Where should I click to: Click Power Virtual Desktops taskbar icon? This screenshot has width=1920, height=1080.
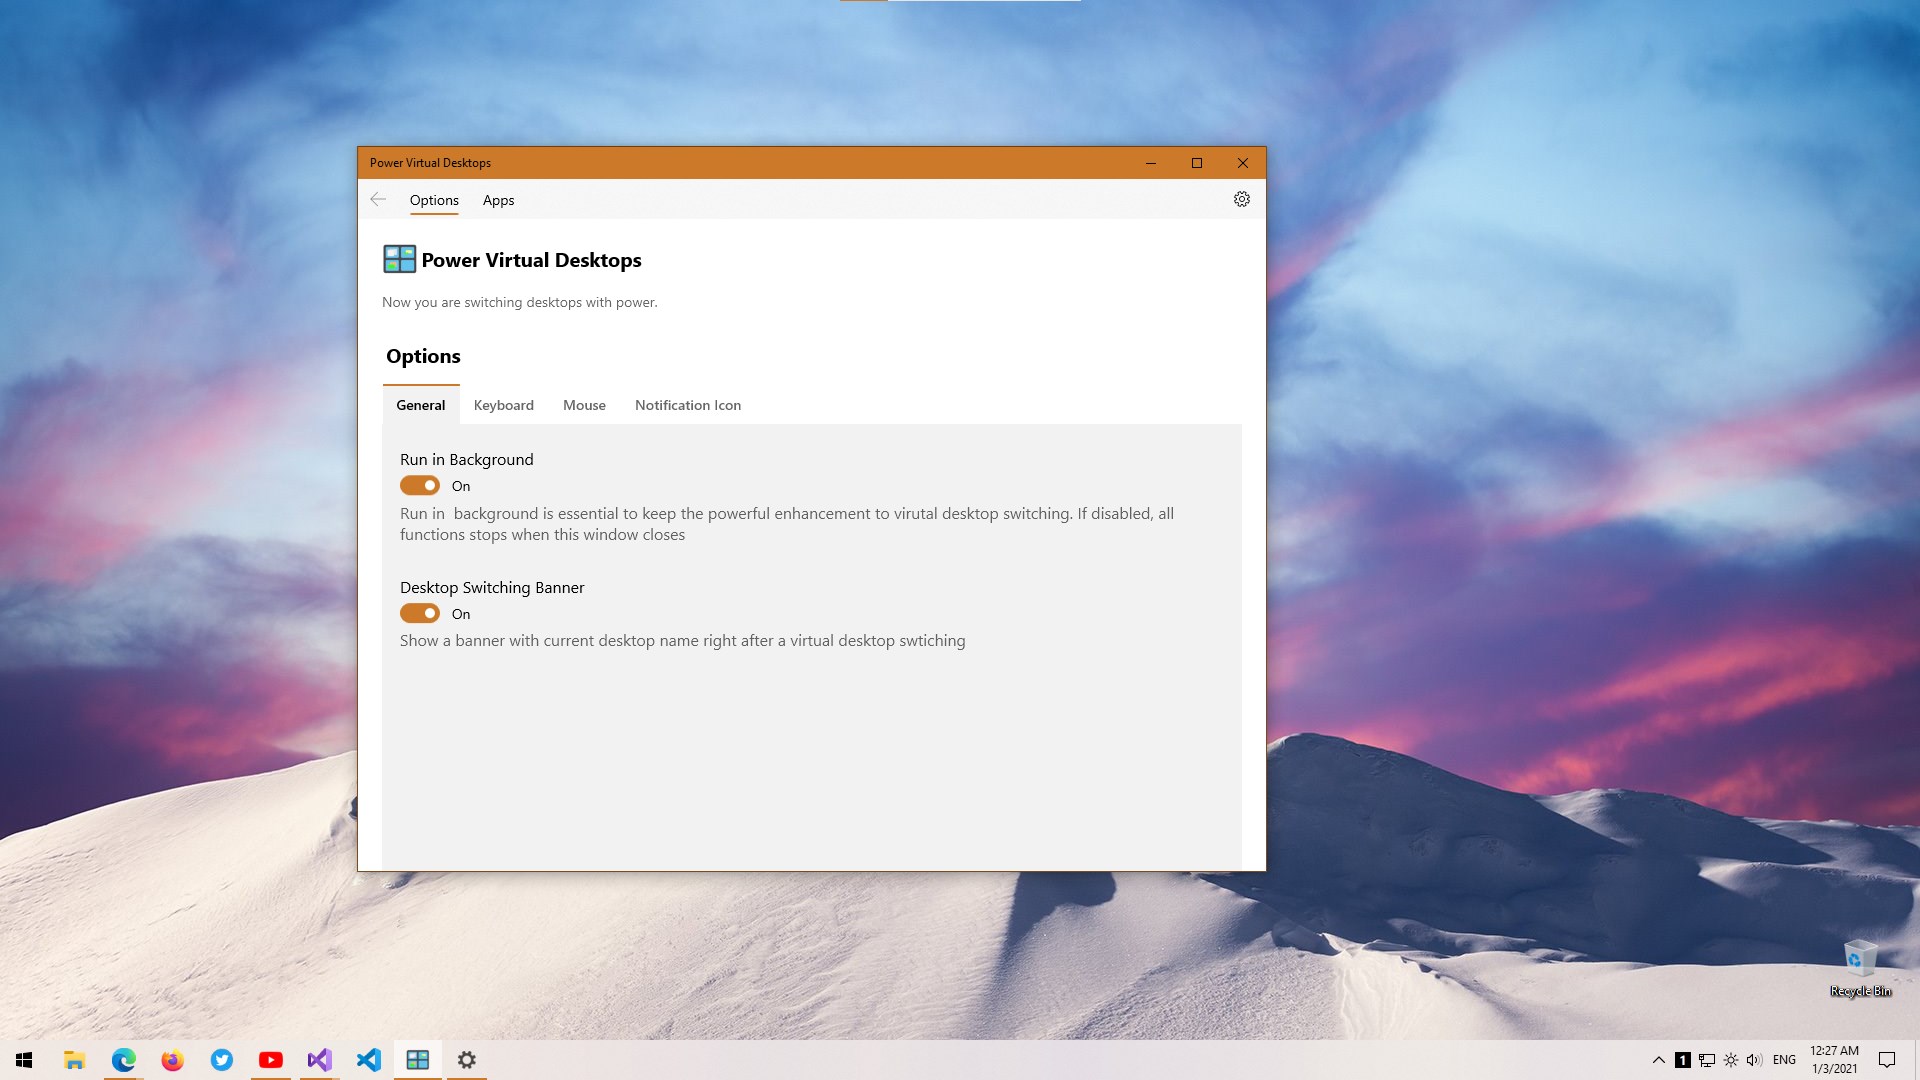pyautogui.click(x=417, y=1060)
